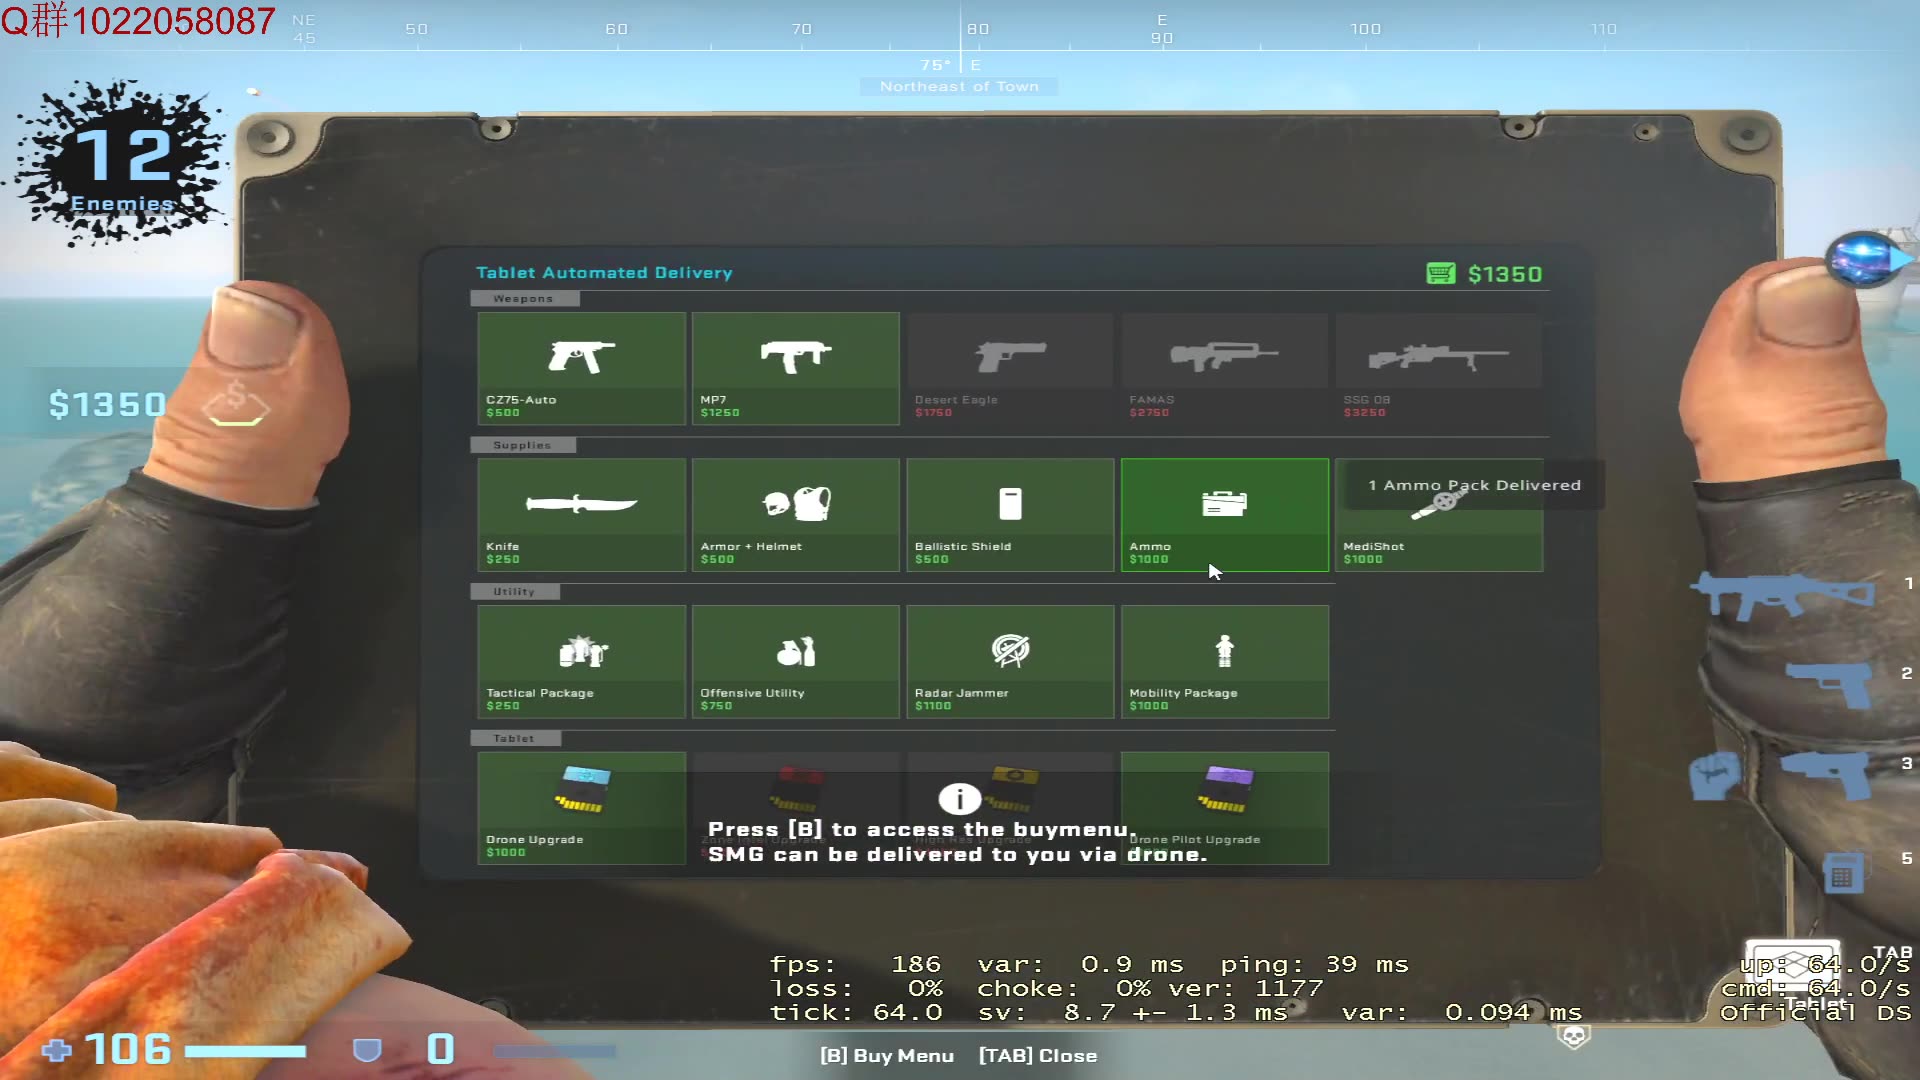Select the Armor + Helmet supply item

coord(796,514)
